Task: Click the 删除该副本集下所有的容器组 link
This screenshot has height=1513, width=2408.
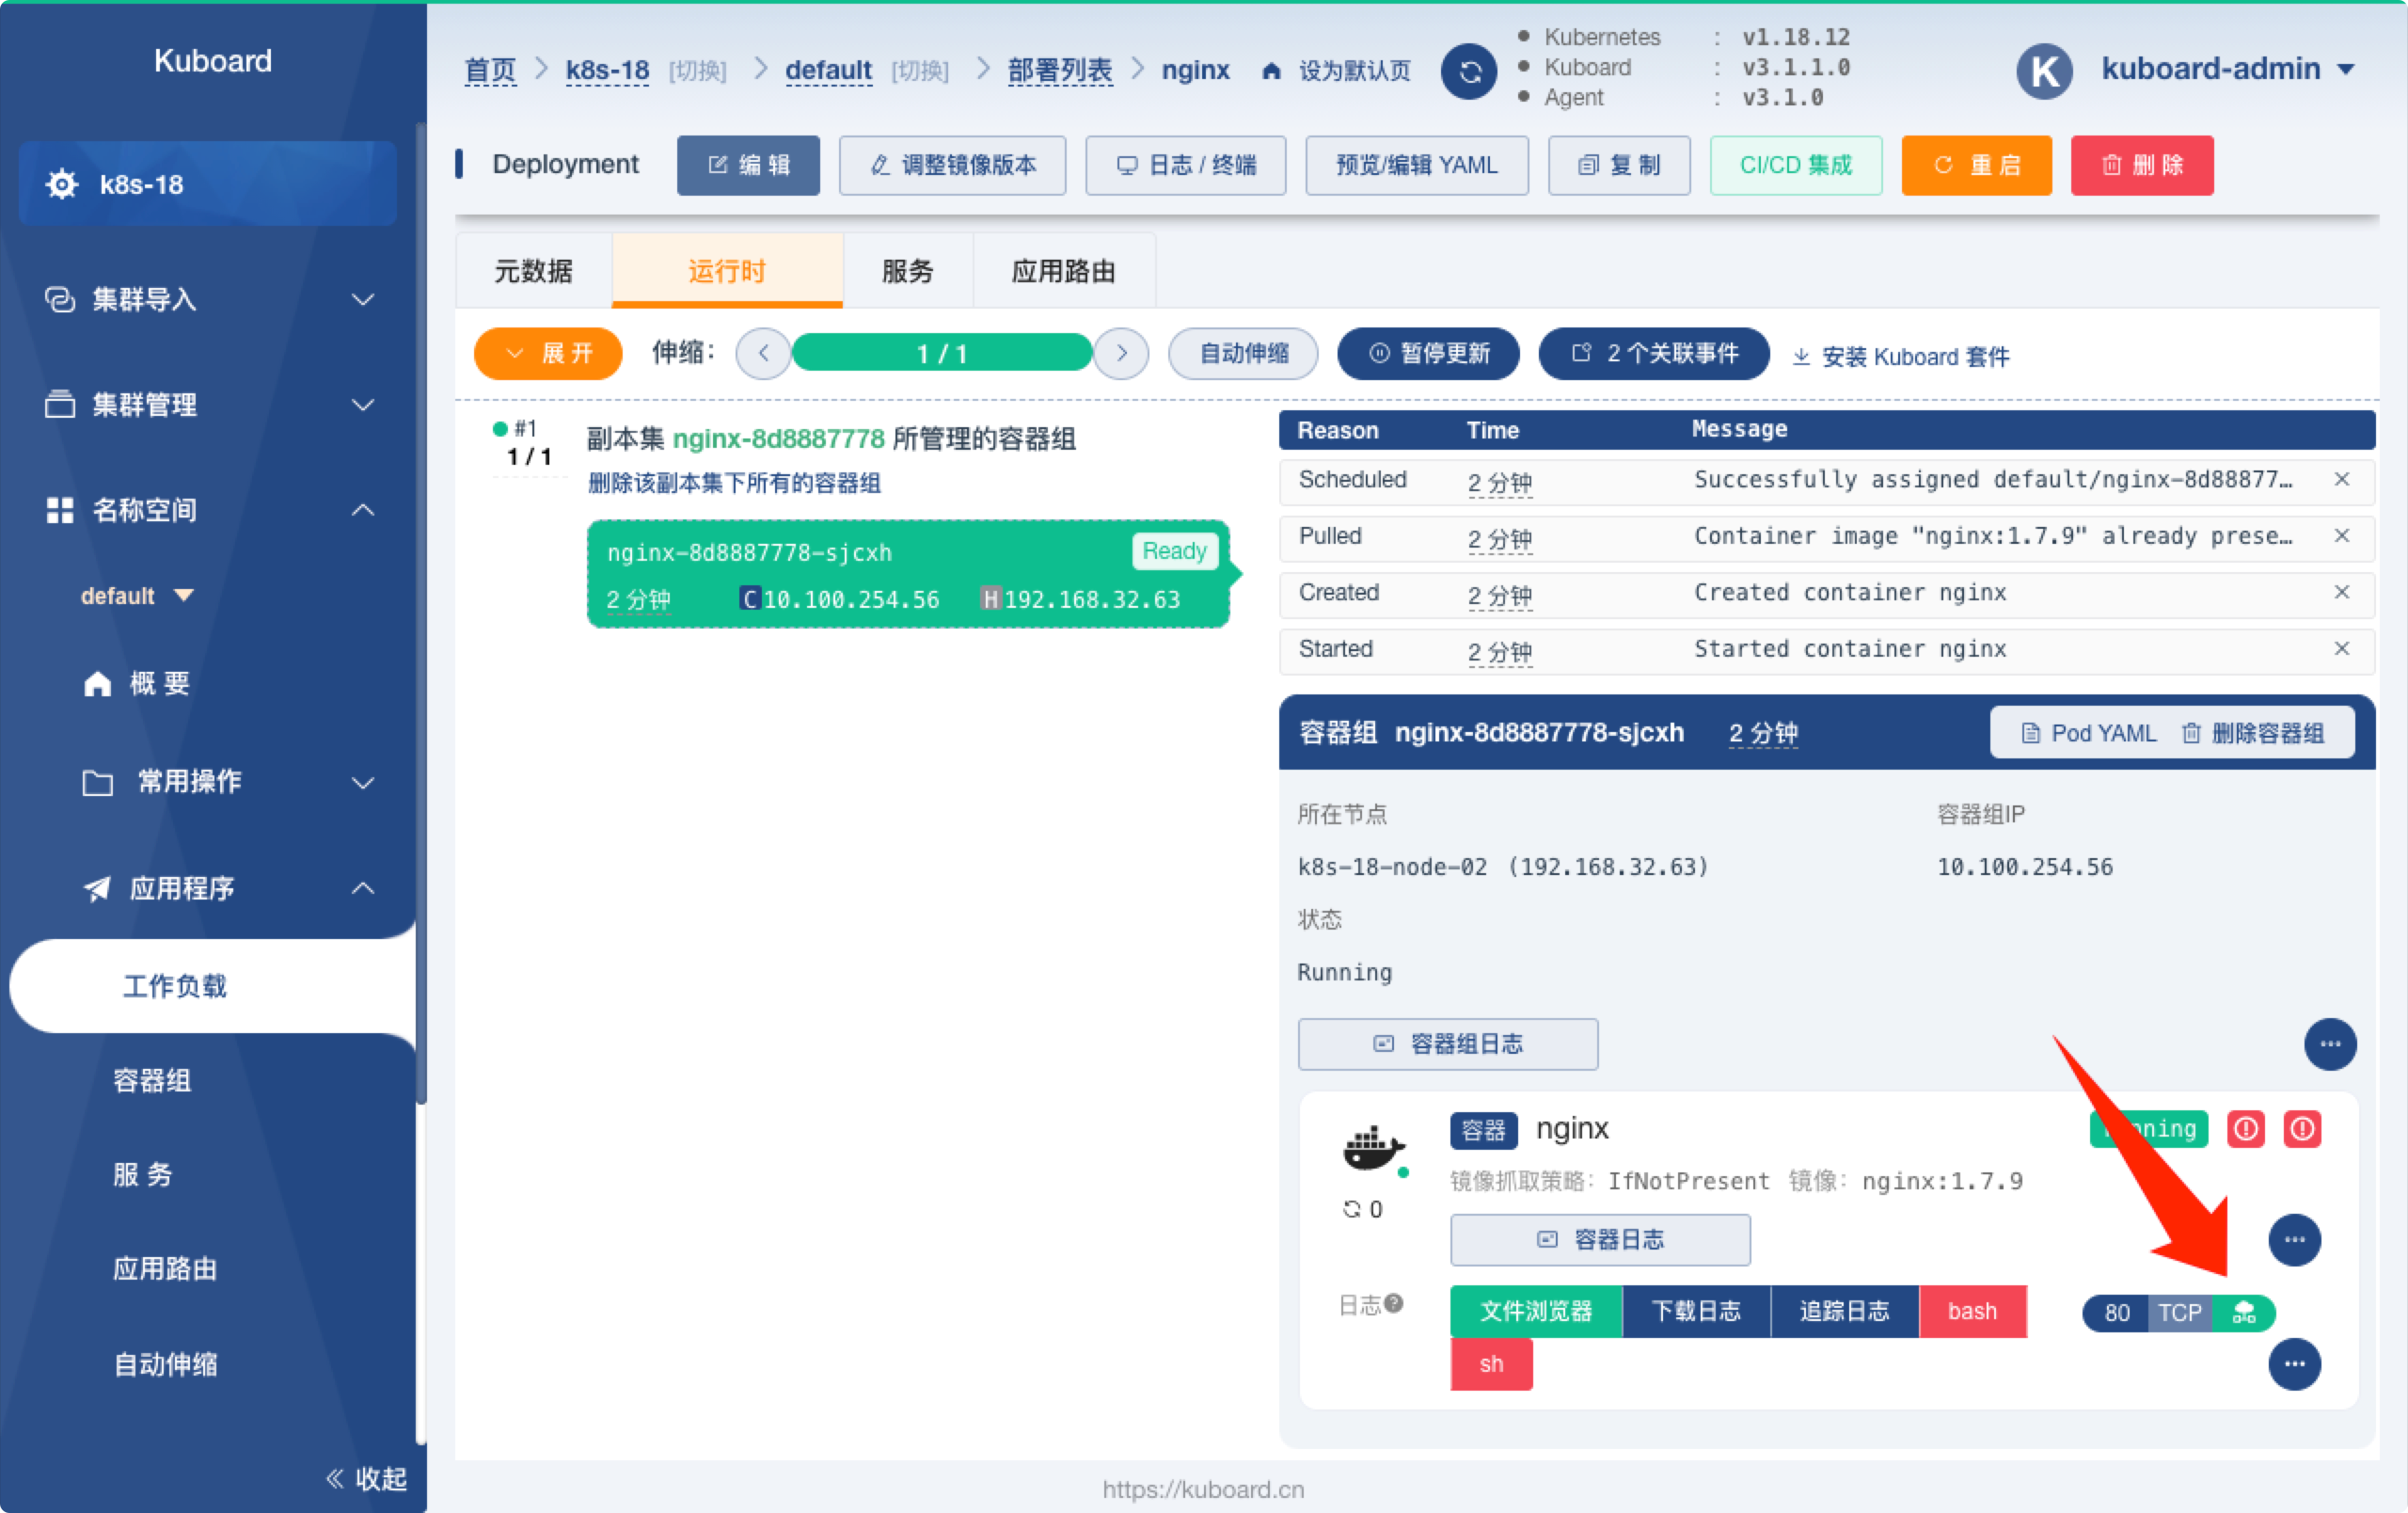Action: [x=733, y=483]
